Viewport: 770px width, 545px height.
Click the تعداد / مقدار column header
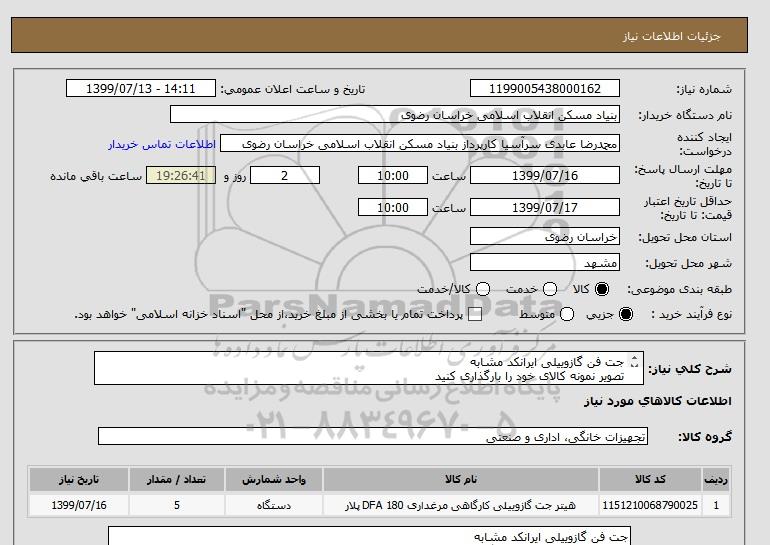click(x=176, y=479)
